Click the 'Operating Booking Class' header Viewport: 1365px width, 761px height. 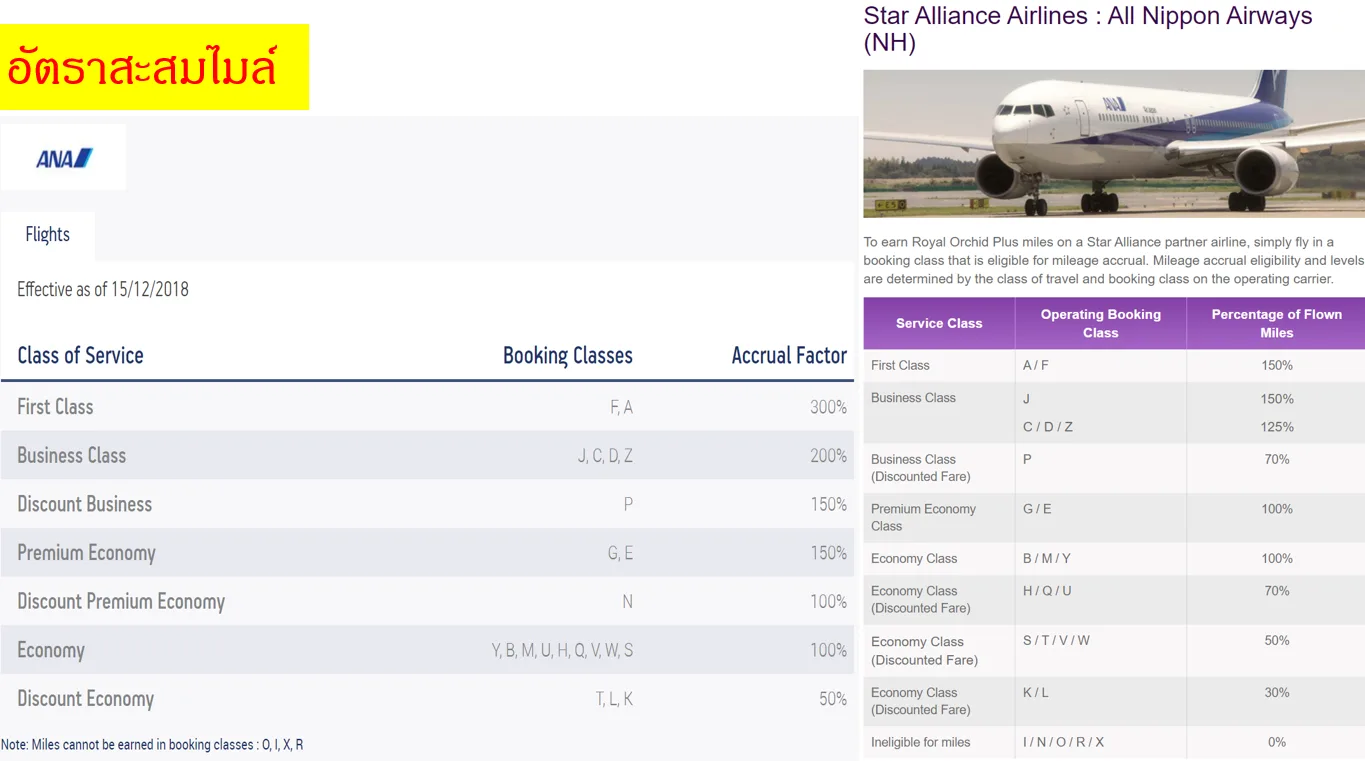(x=1101, y=323)
